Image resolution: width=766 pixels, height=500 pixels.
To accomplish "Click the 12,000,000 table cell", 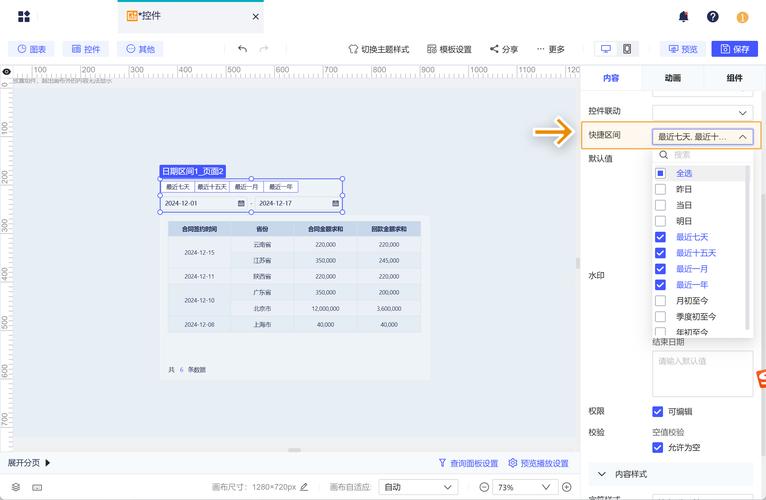I will (325, 308).
